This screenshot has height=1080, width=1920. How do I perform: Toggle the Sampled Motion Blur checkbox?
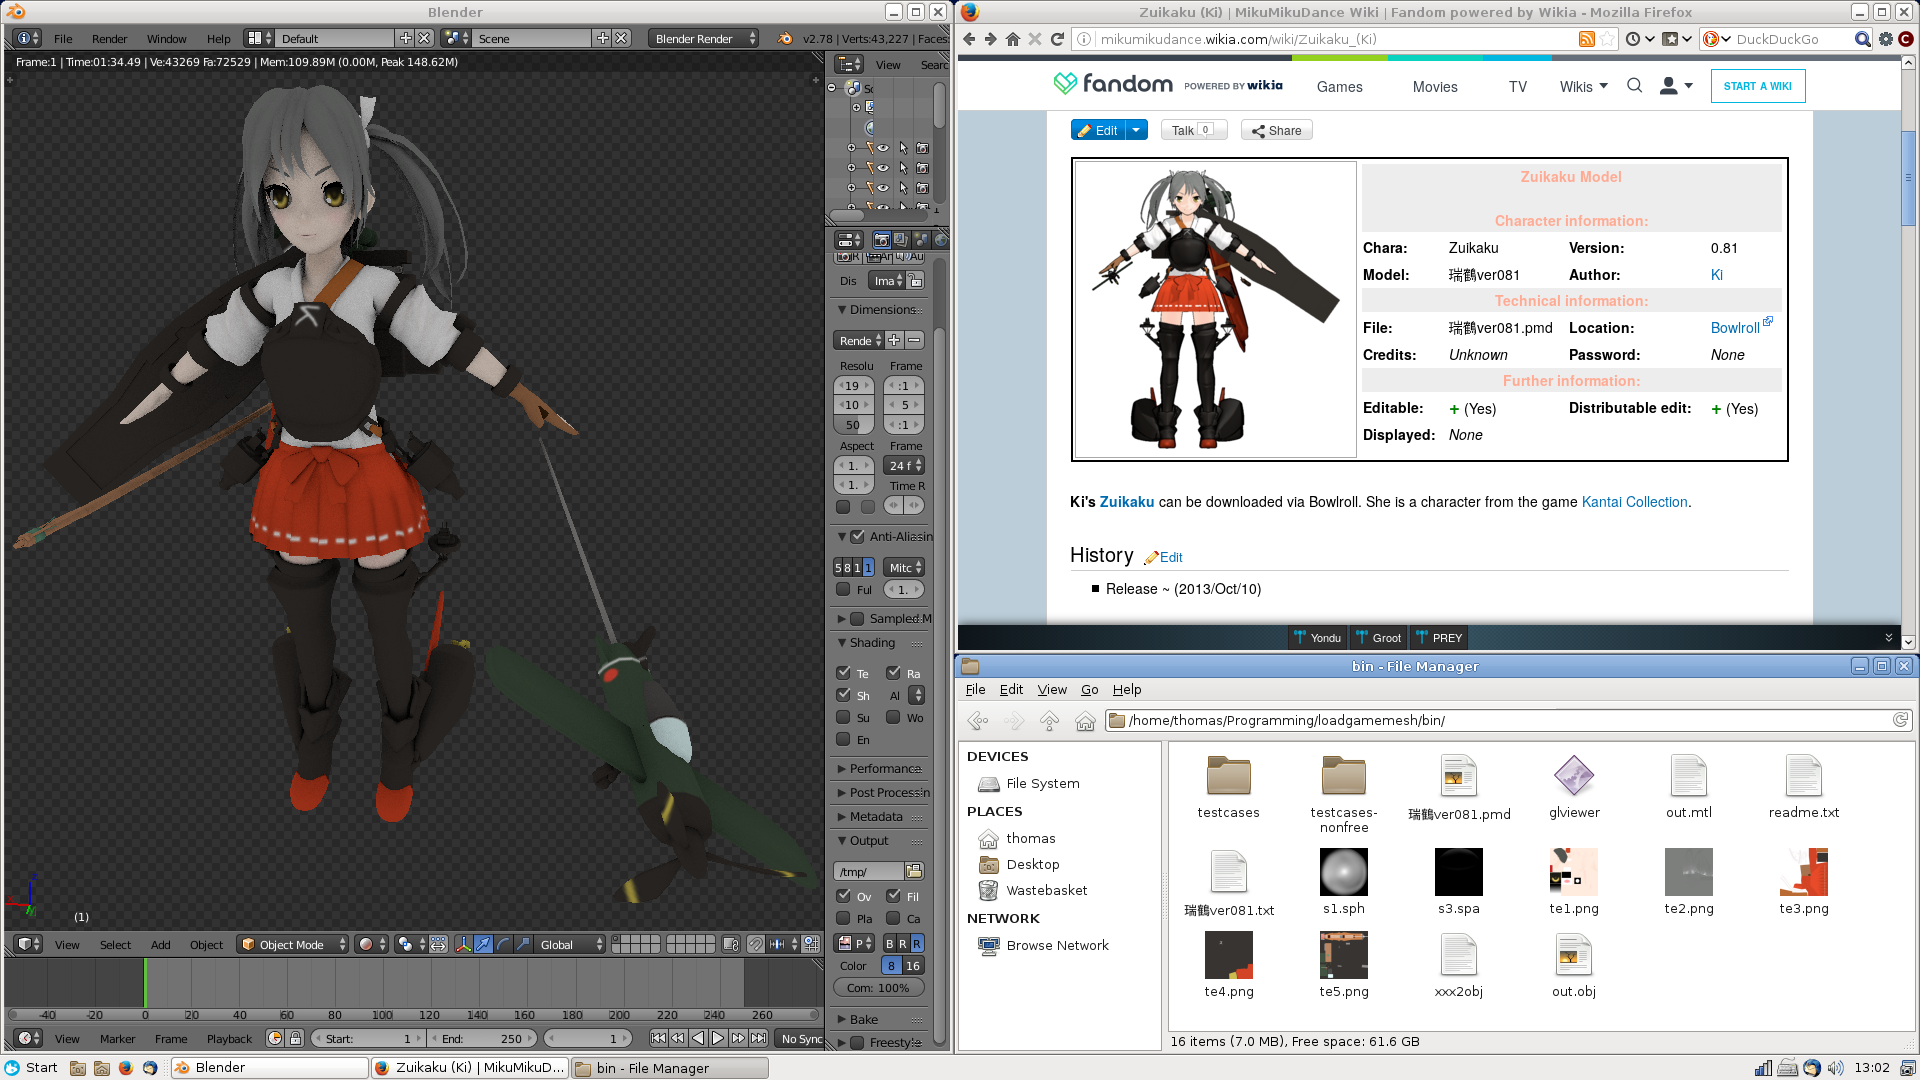coord(857,619)
